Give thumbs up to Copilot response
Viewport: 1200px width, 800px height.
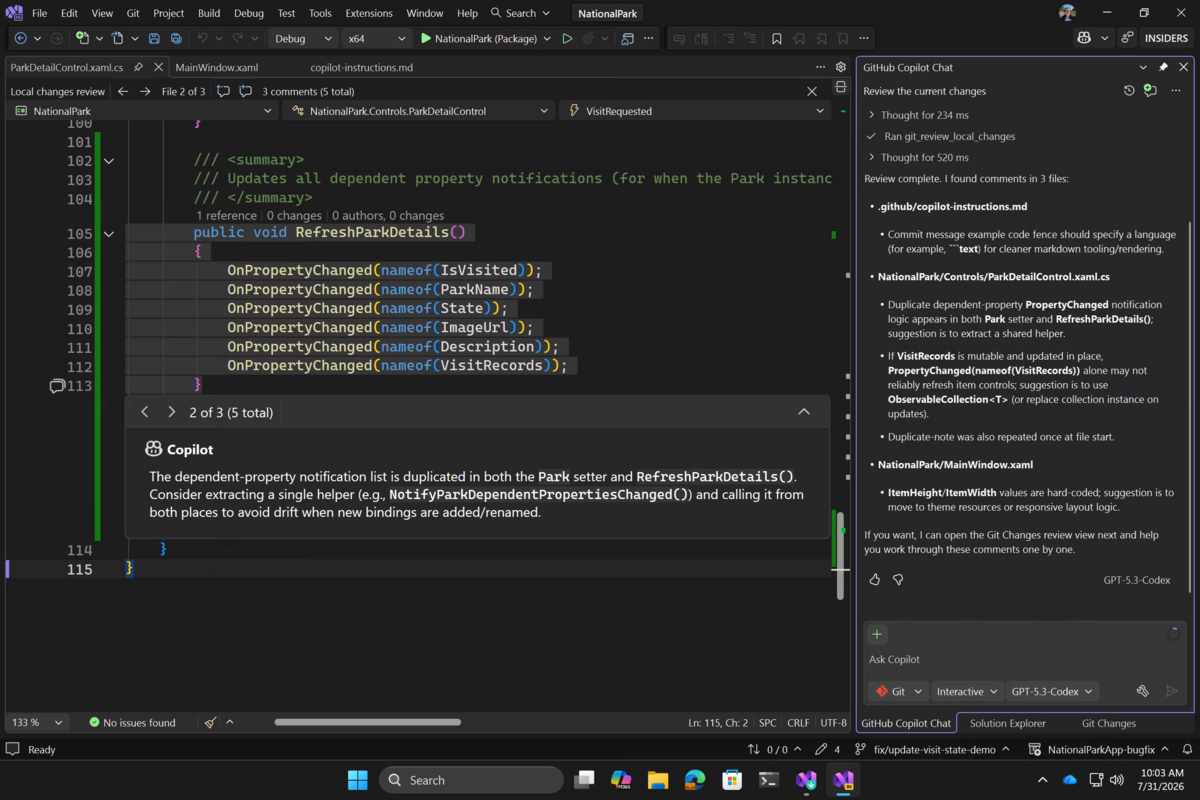coord(875,579)
